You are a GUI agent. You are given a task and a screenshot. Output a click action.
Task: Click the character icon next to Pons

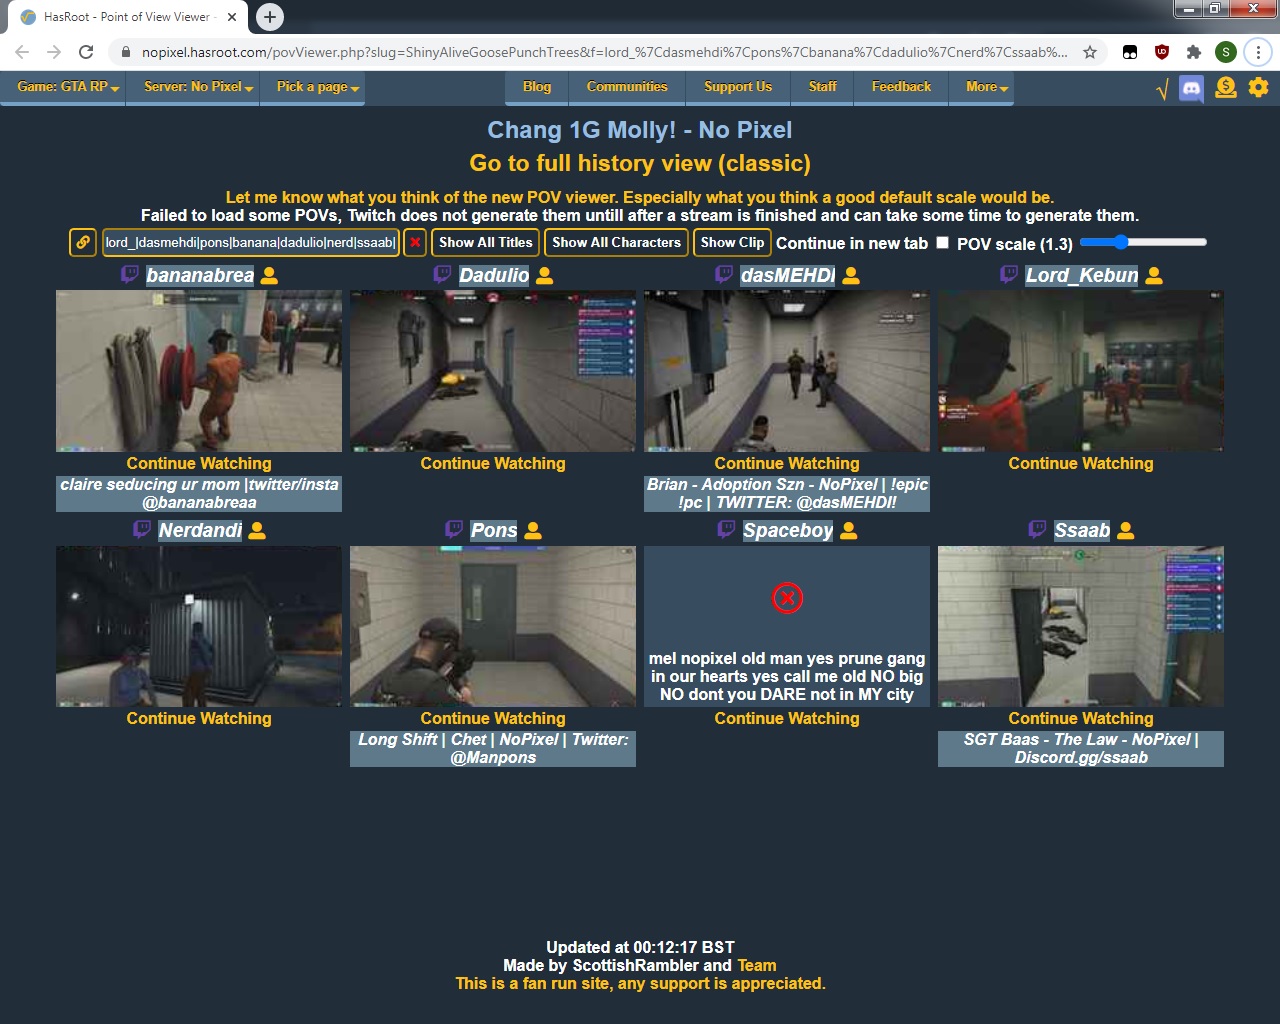pos(533,531)
